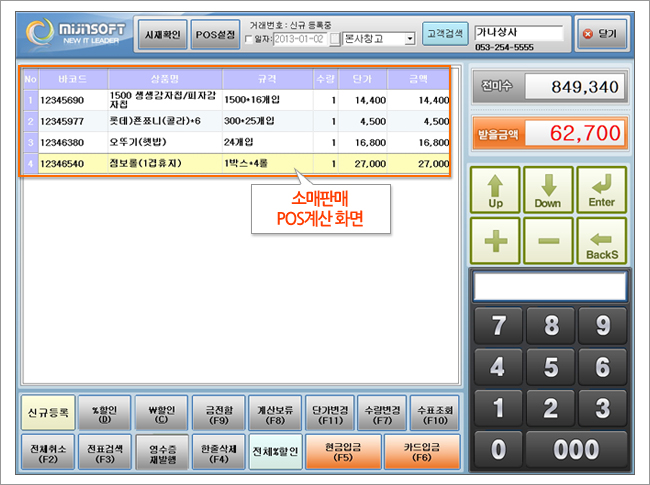Click 고객검색 customer search button
This screenshot has height=485, width=650.
point(445,34)
